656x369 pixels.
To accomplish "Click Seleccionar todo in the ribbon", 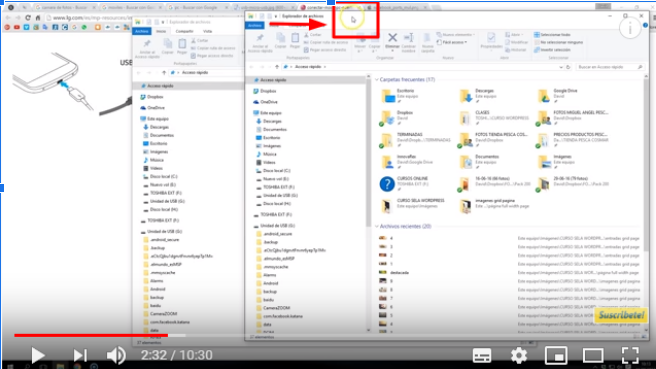I will (552, 35).
